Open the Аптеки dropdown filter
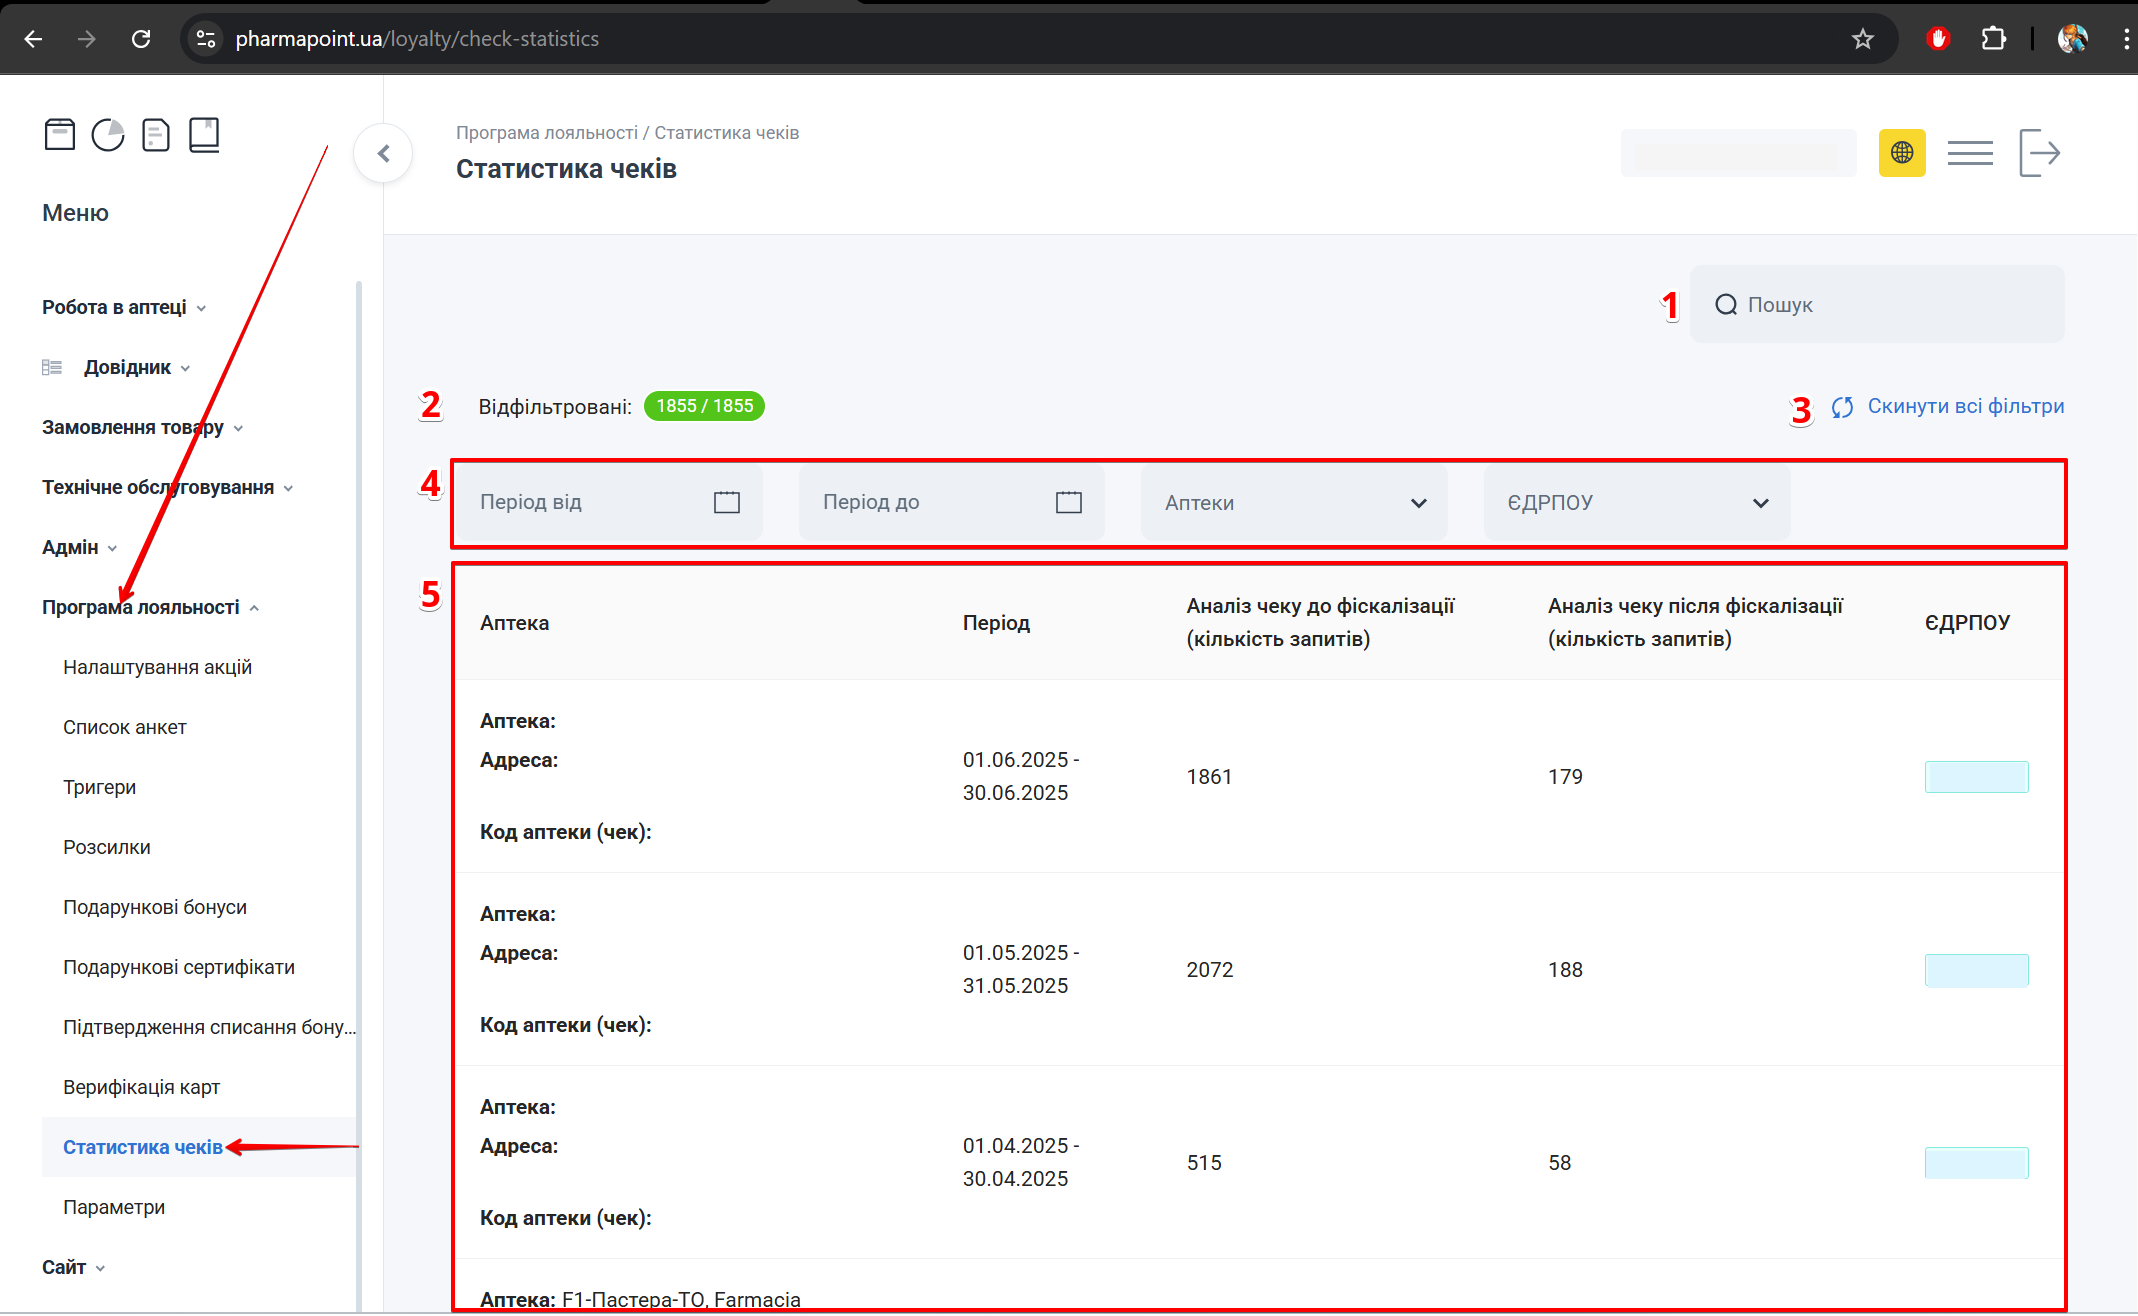This screenshot has height=1316, width=2138. tap(1294, 503)
